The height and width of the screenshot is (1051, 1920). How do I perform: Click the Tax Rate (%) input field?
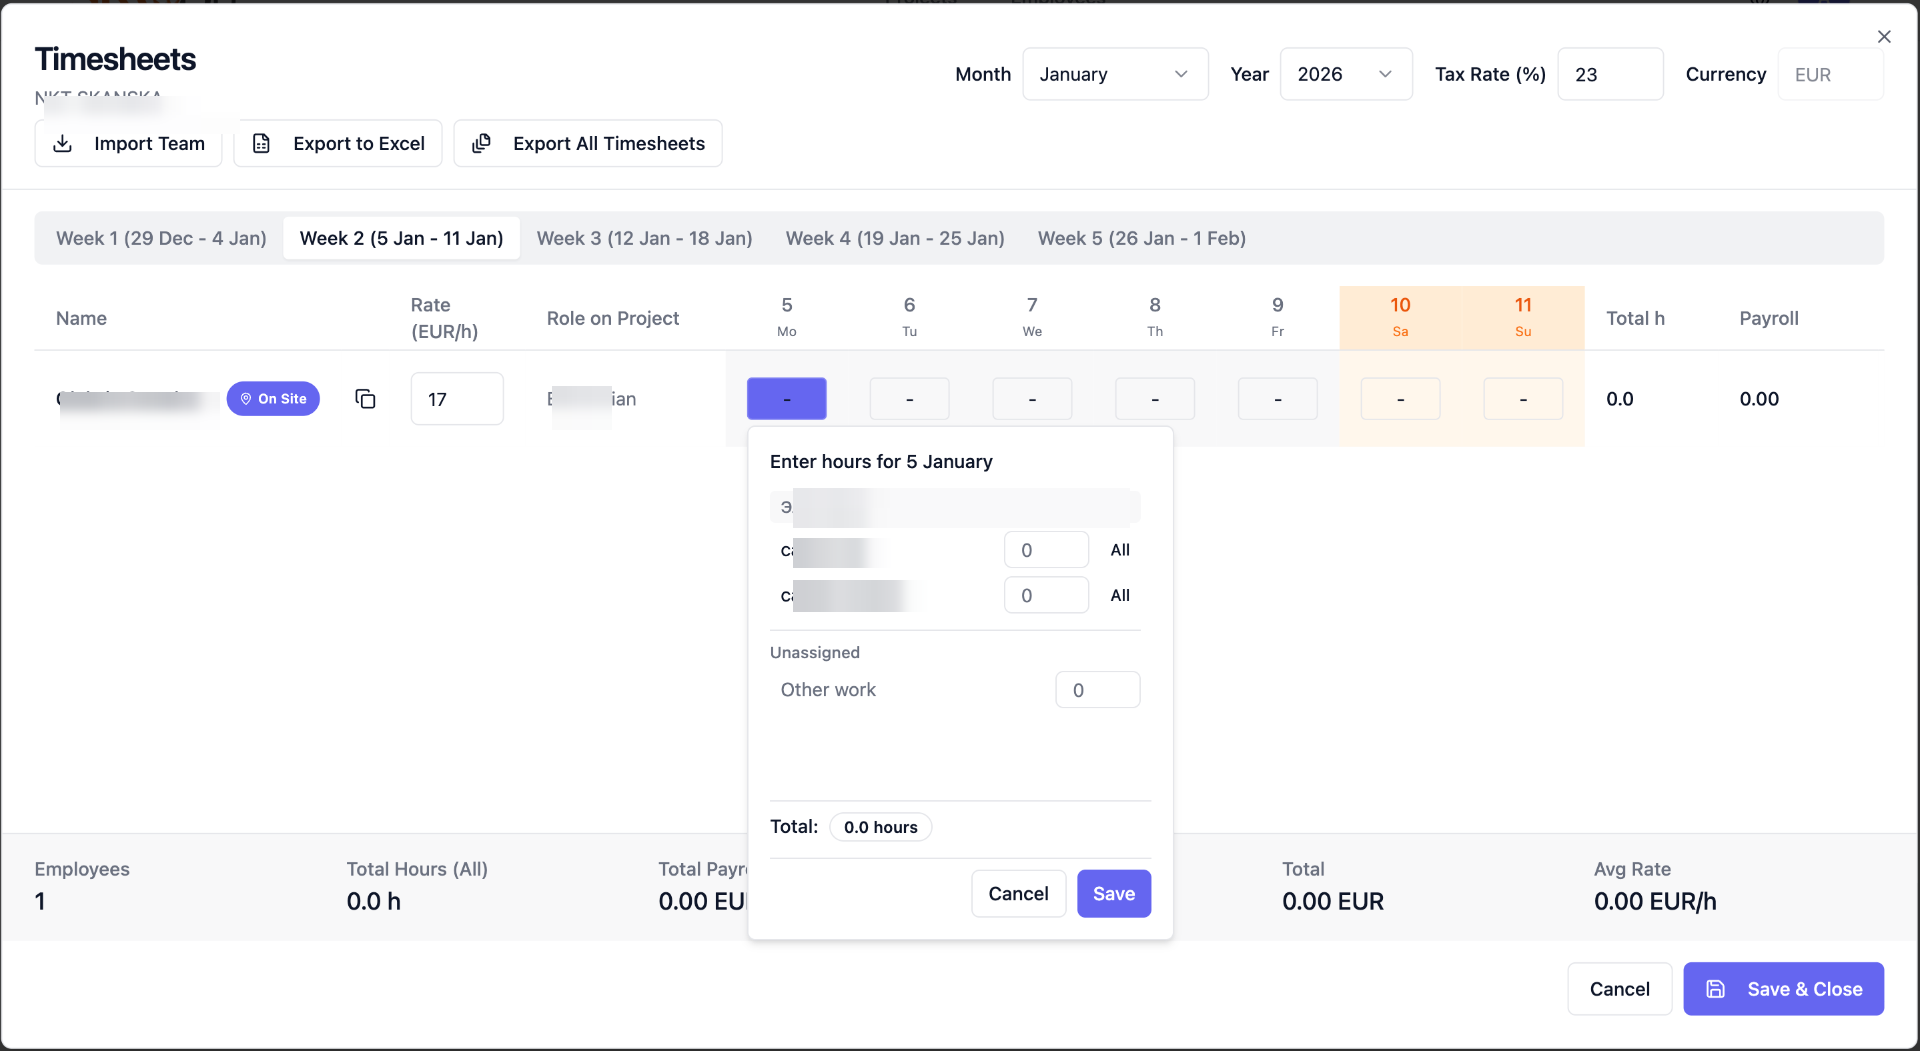[x=1610, y=74]
